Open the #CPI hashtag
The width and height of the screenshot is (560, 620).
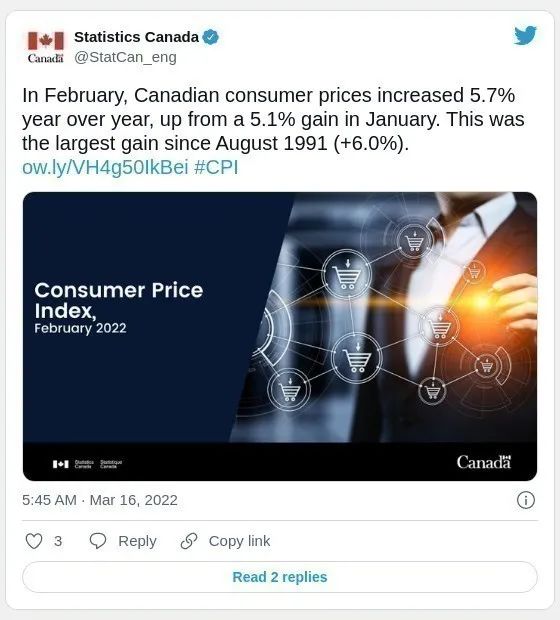(x=216, y=167)
